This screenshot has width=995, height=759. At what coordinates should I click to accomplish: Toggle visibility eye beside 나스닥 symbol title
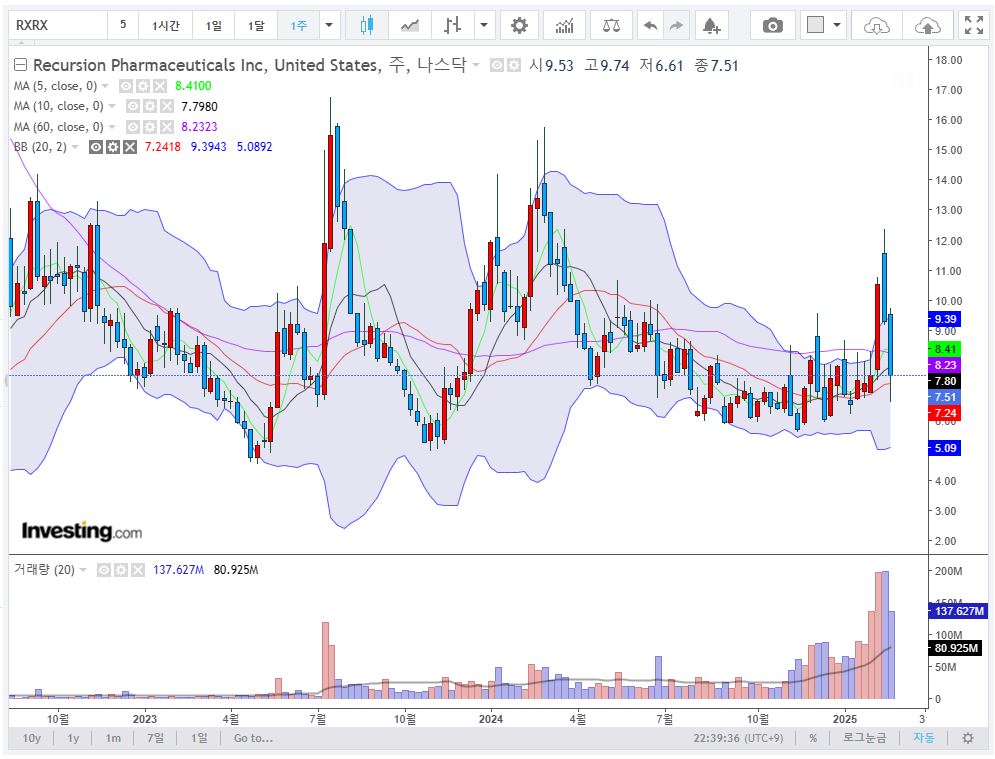point(497,65)
